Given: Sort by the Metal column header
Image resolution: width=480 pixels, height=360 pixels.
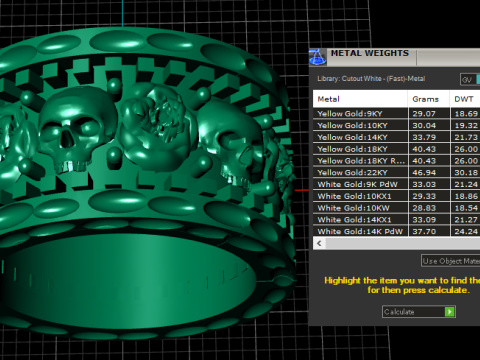Looking at the screenshot, I should click(x=360, y=99).
